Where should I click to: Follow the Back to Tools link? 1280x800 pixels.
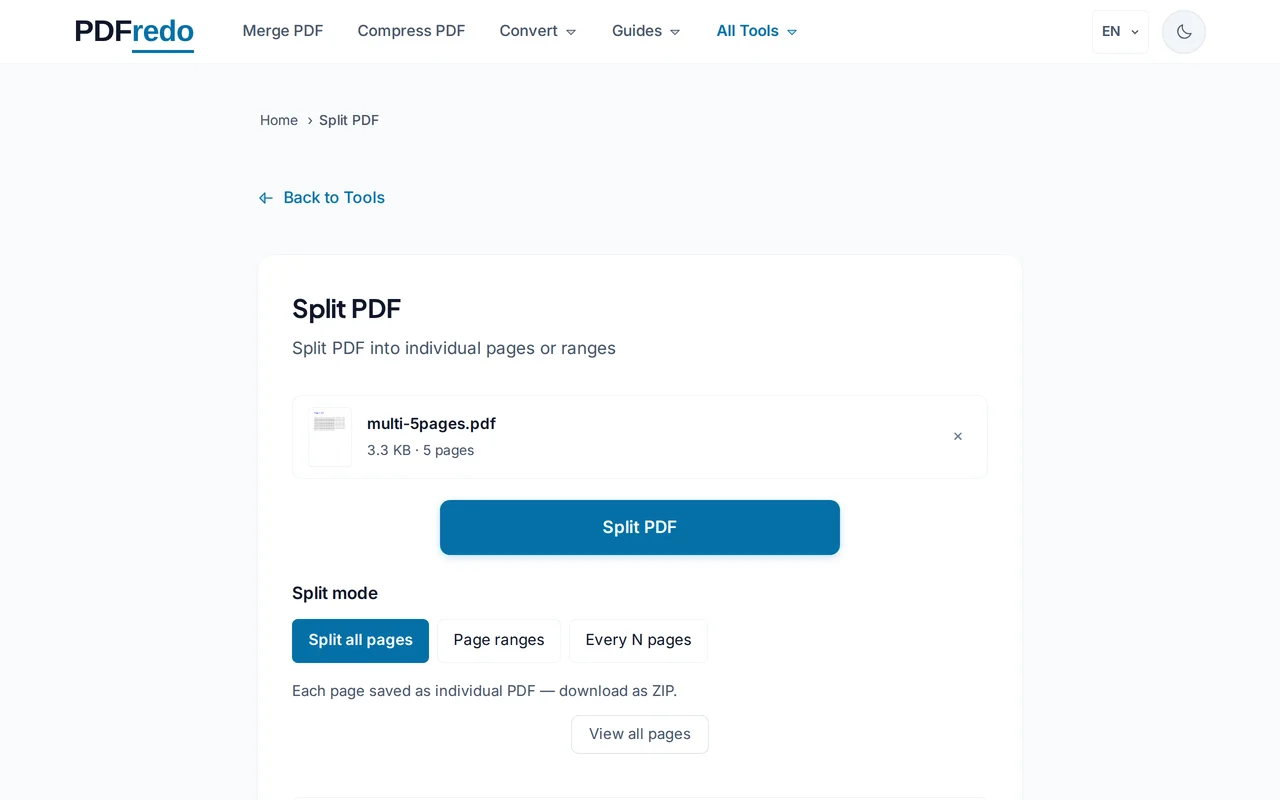point(334,197)
